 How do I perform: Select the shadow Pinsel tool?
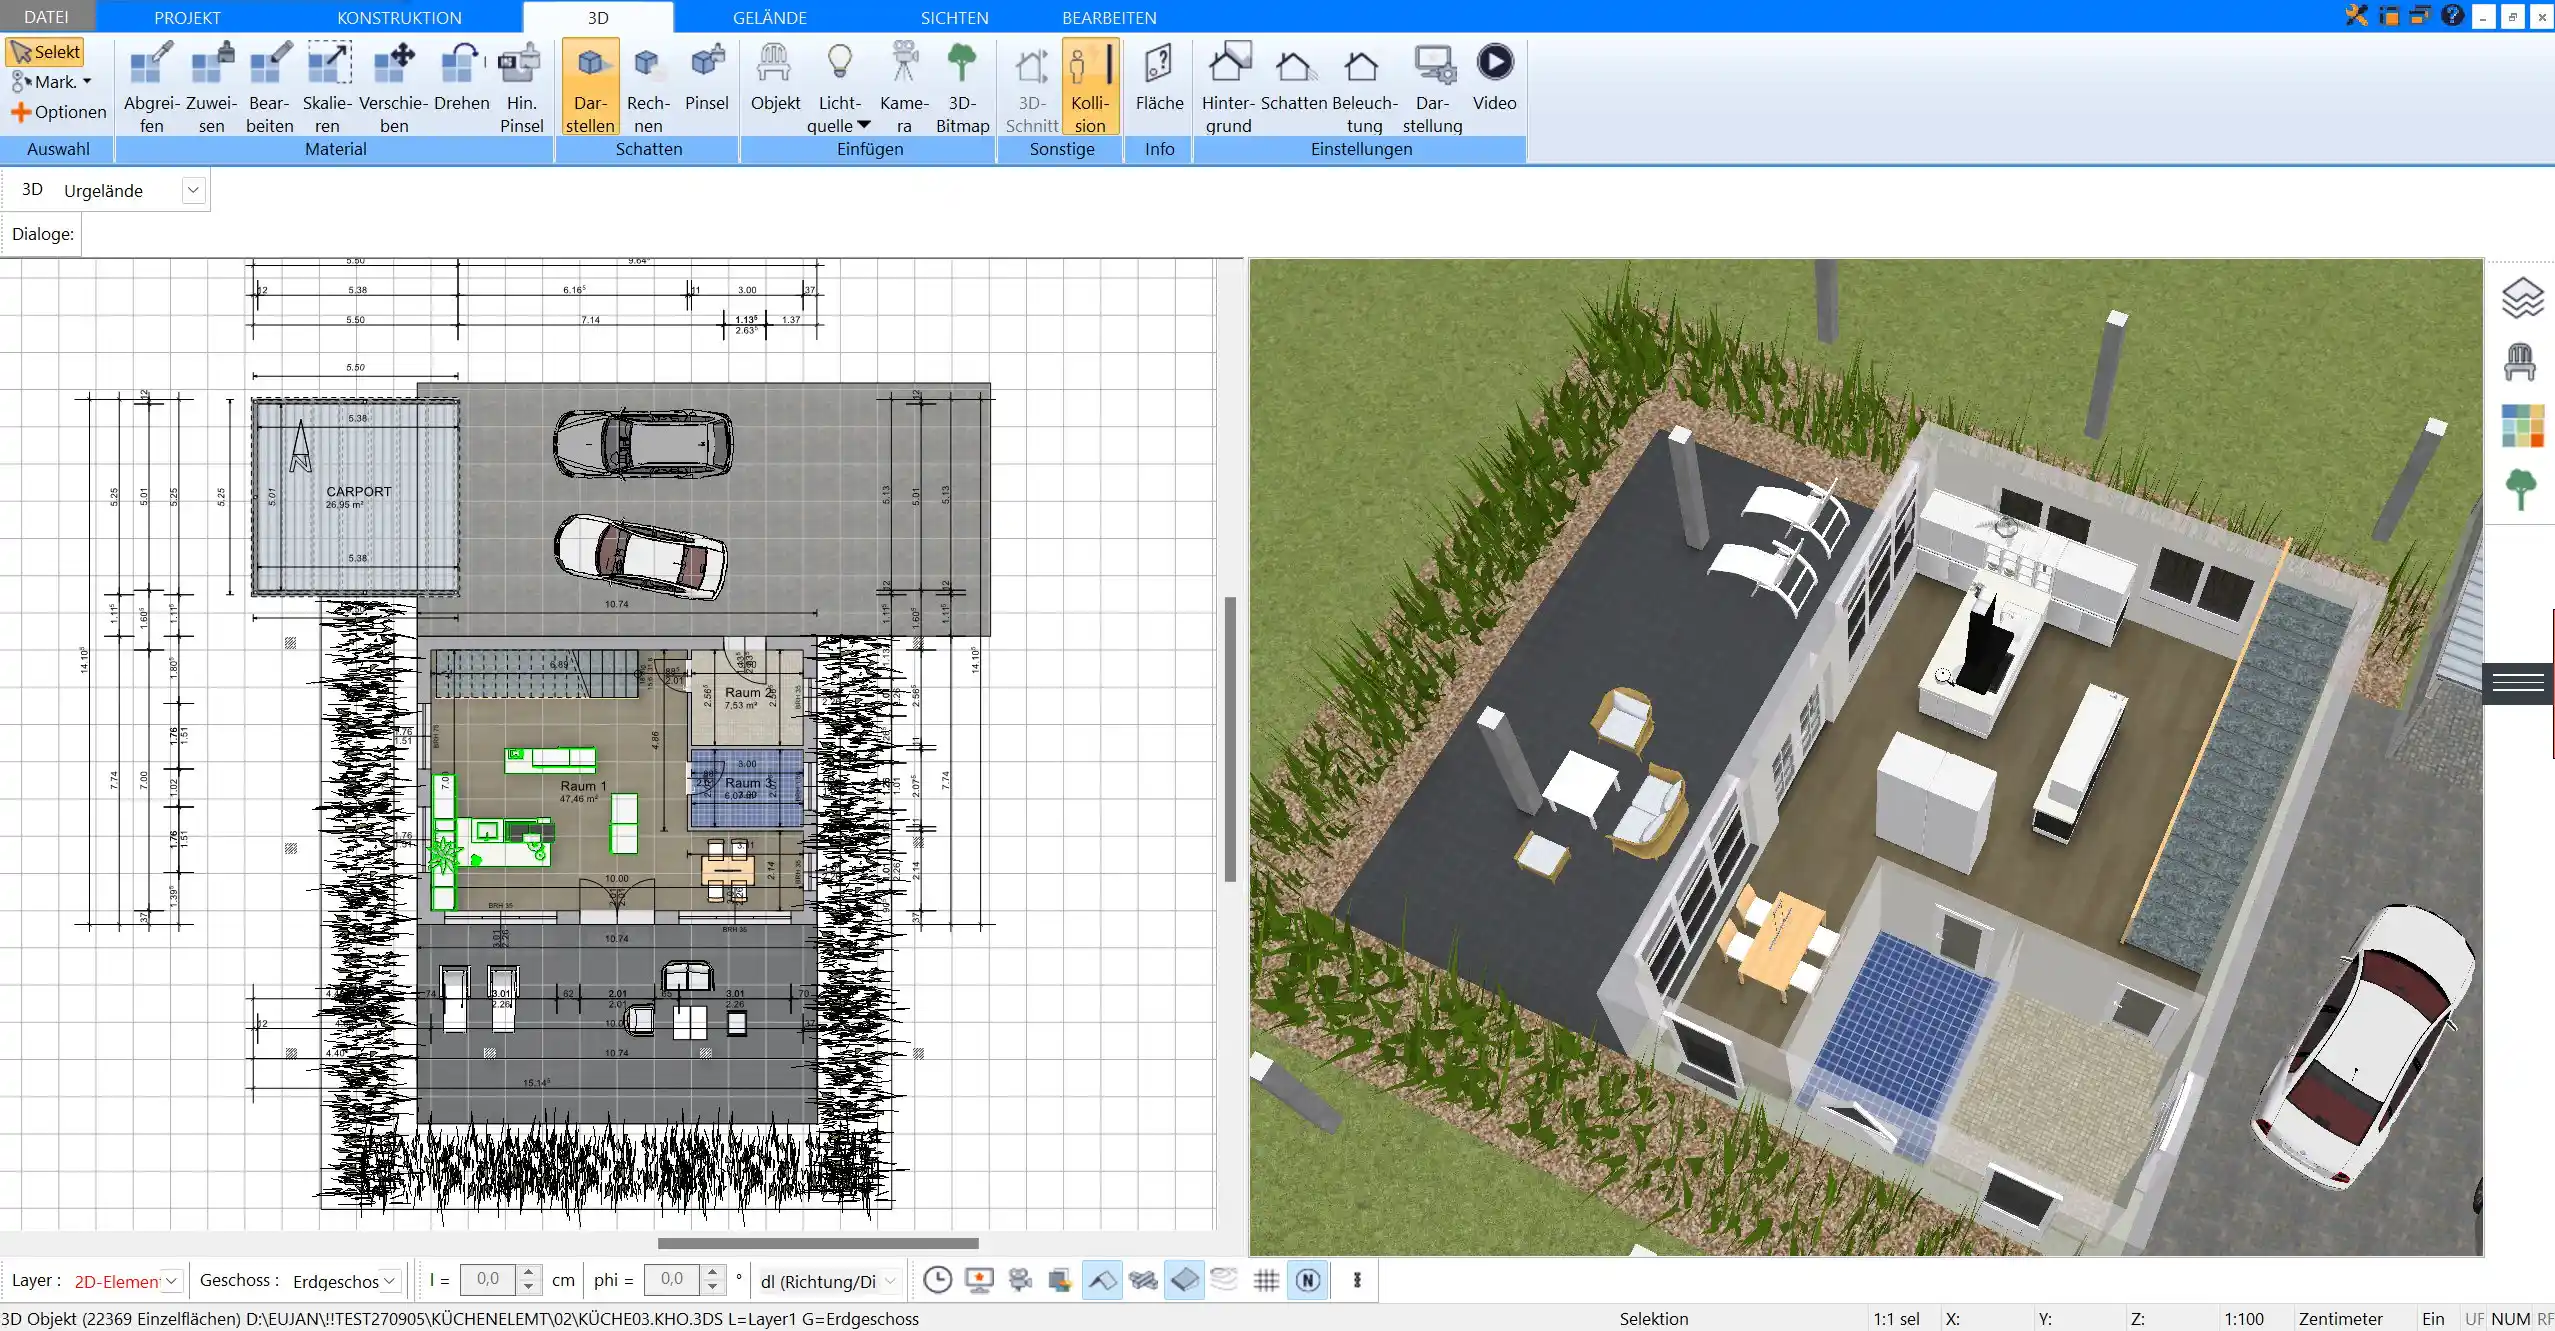[707, 76]
